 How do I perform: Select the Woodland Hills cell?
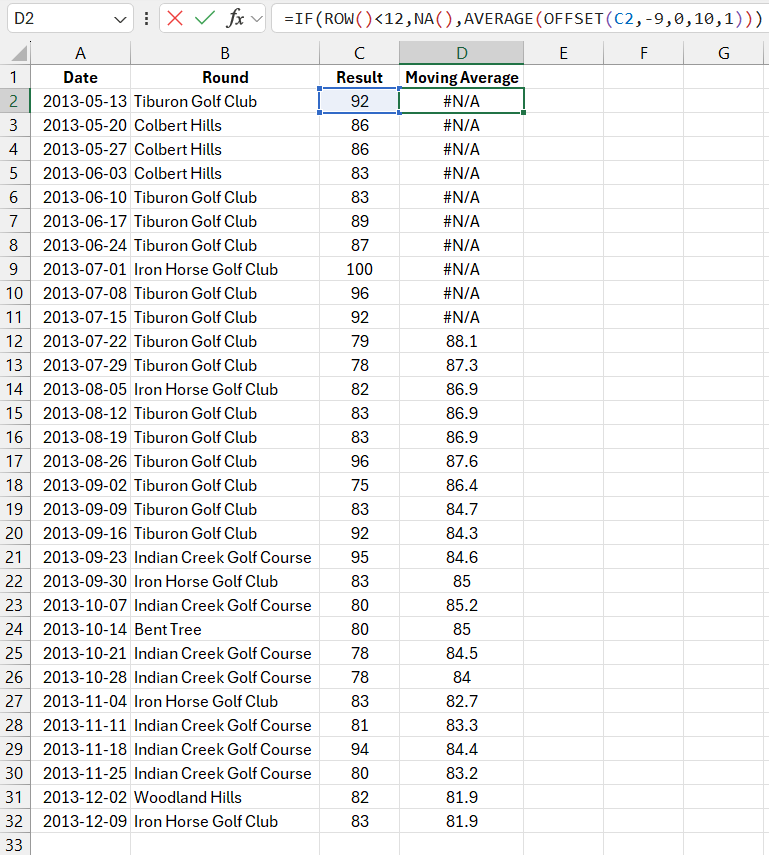coord(224,797)
